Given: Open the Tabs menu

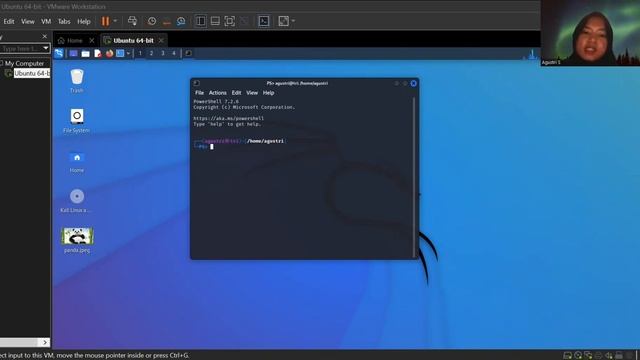Looking at the screenshot, I should pyautogui.click(x=64, y=21).
